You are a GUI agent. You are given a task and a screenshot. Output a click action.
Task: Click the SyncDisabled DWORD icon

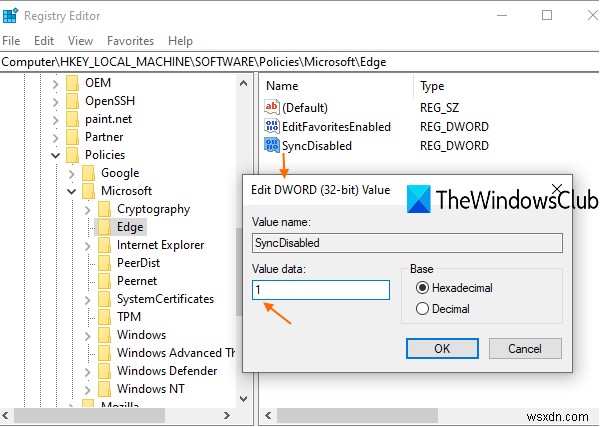point(272,145)
